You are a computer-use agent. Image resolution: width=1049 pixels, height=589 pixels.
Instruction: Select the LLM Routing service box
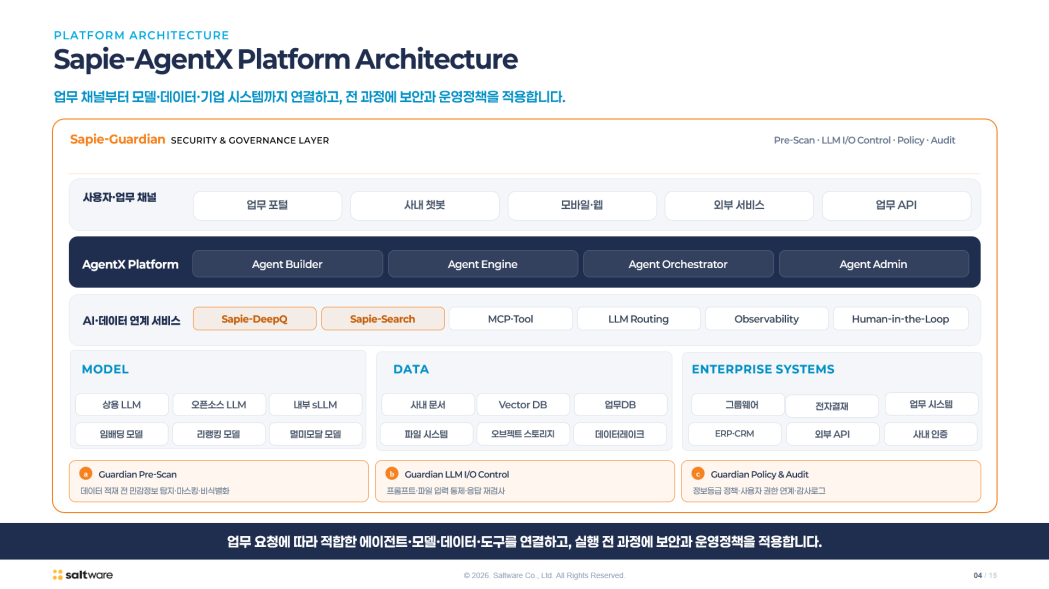(x=638, y=319)
